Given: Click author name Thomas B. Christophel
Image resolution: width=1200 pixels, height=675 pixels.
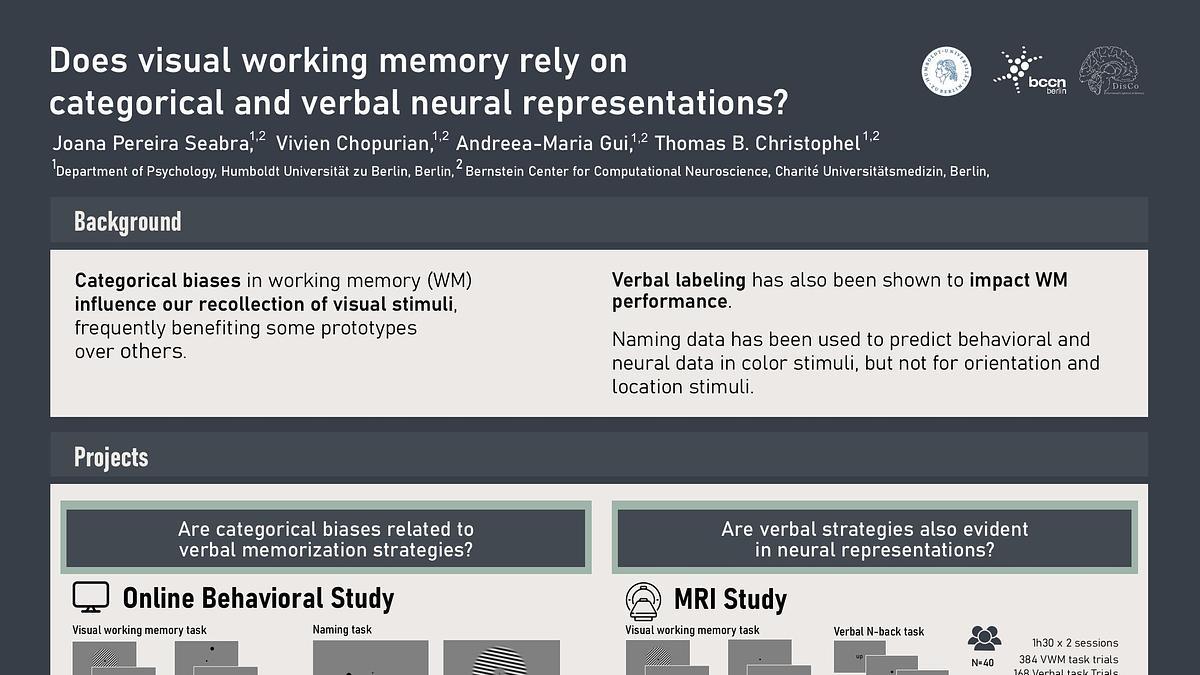Looking at the screenshot, I should 758,143.
